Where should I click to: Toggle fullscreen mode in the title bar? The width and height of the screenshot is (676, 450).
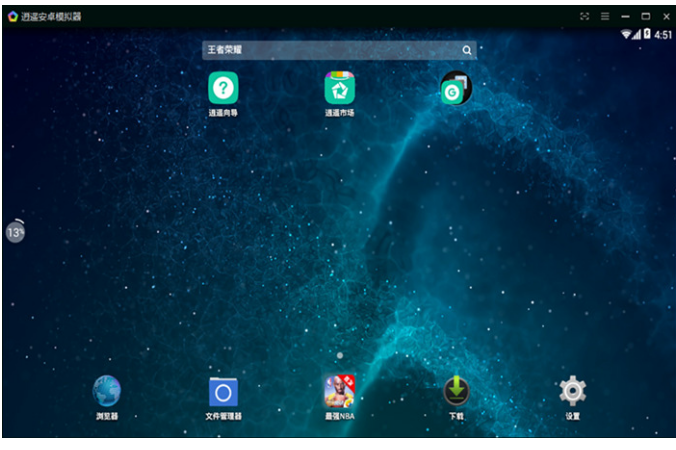(585, 16)
